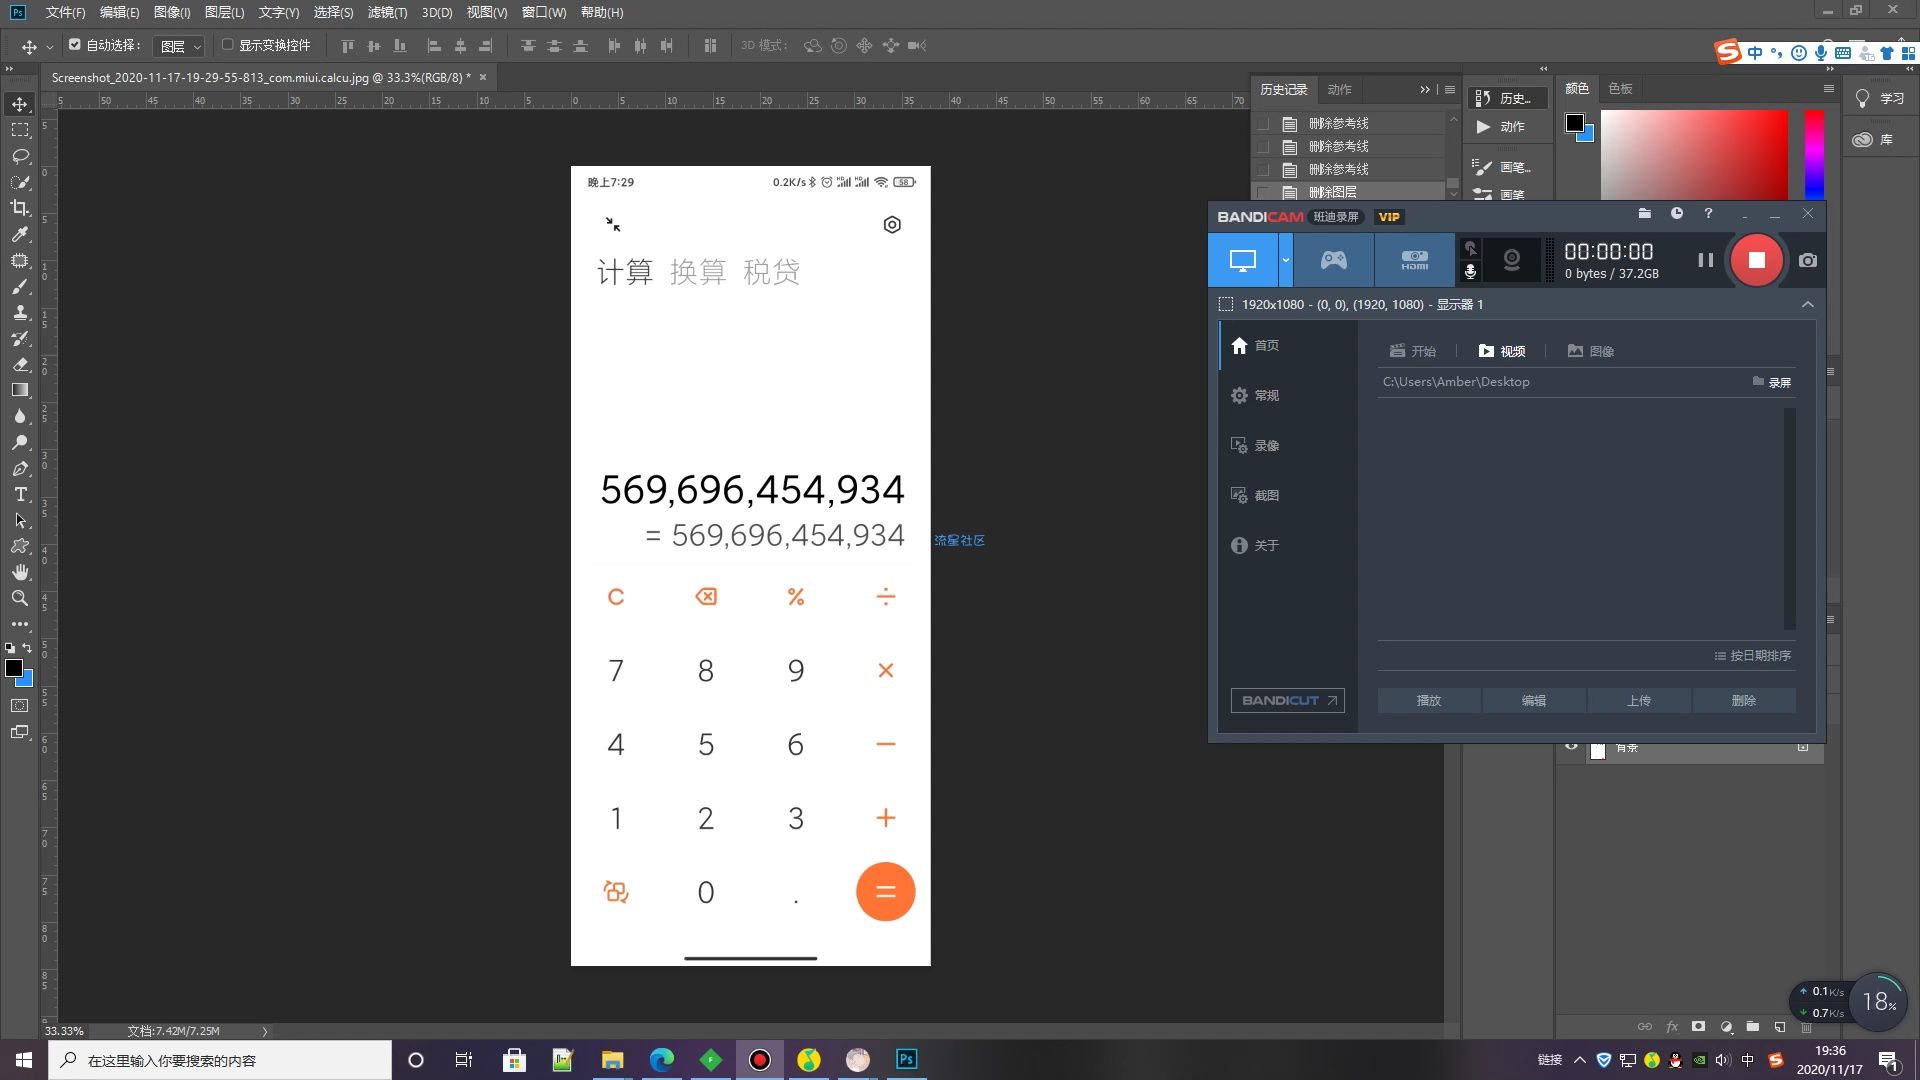Open the 文件(F) menu
The height and width of the screenshot is (1080, 1920).
pyautogui.click(x=65, y=12)
